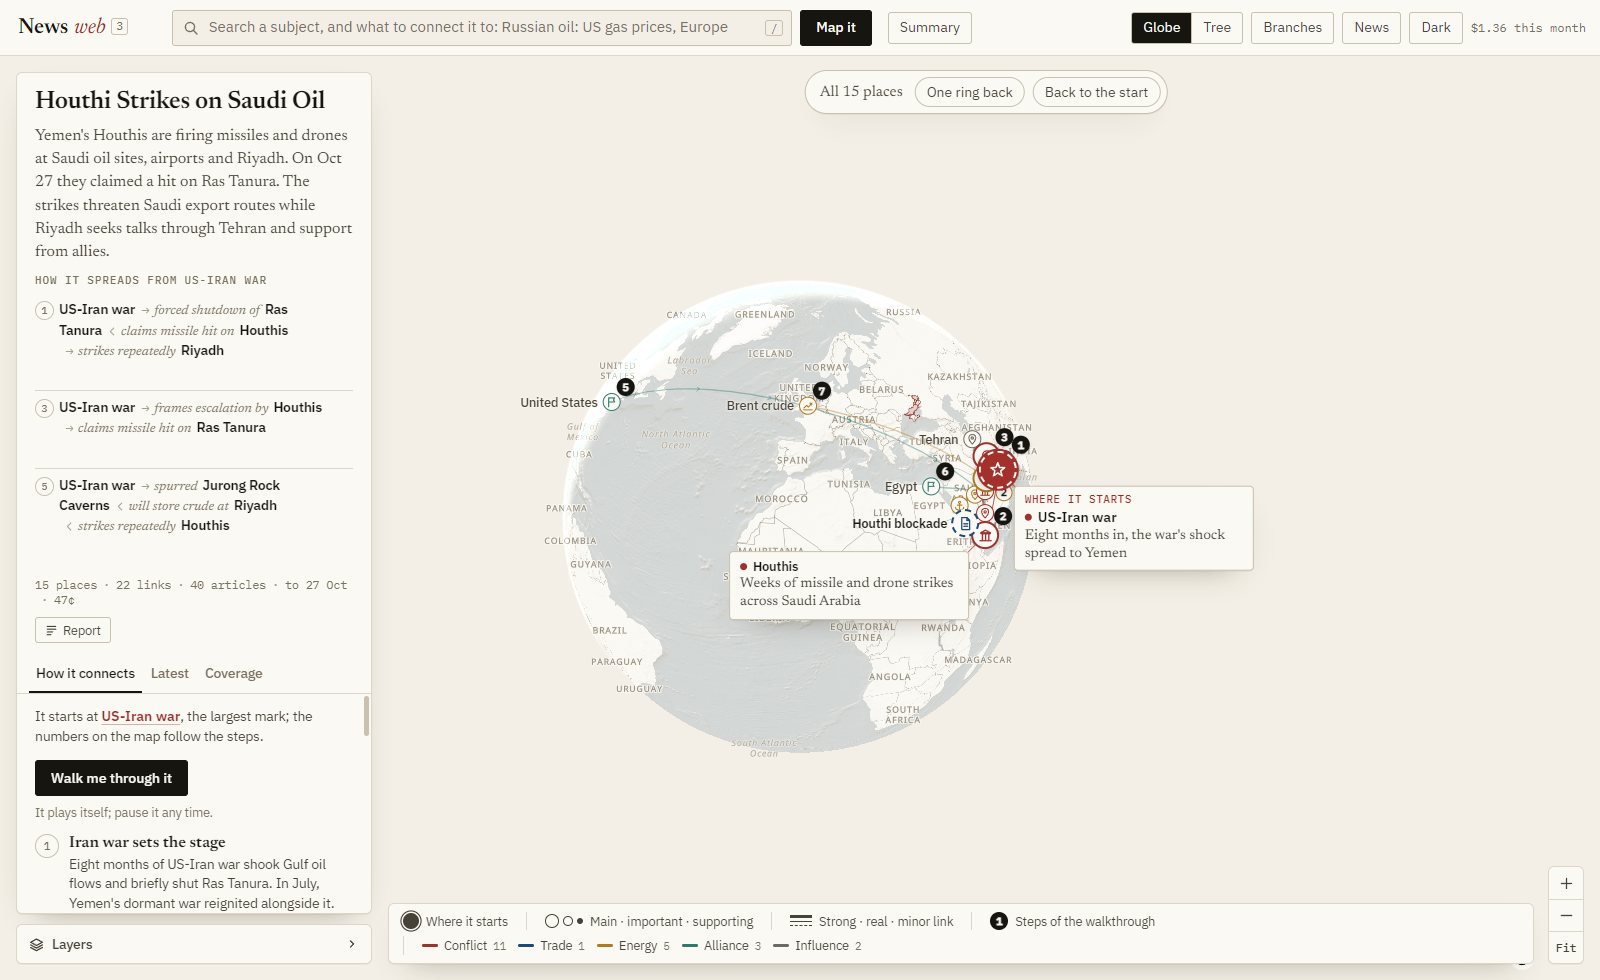Fit the globe with Fit button
The height and width of the screenshot is (980, 1600).
(1566, 947)
